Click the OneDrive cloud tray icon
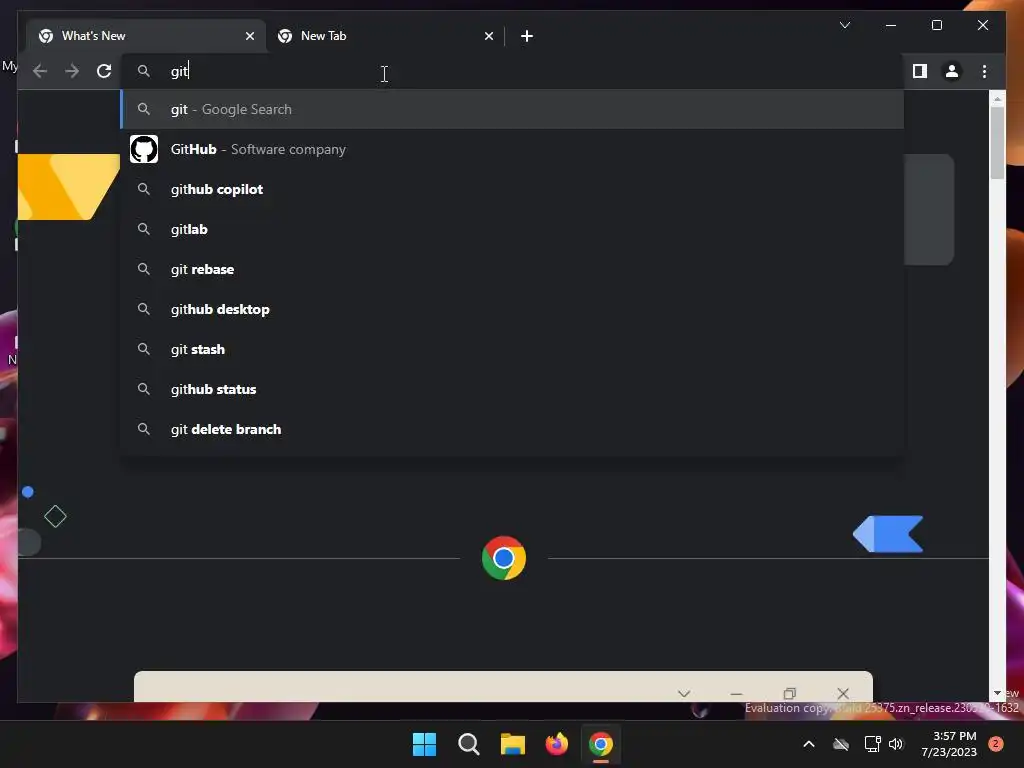The height and width of the screenshot is (768, 1024). pyautogui.click(x=841, y=744)
